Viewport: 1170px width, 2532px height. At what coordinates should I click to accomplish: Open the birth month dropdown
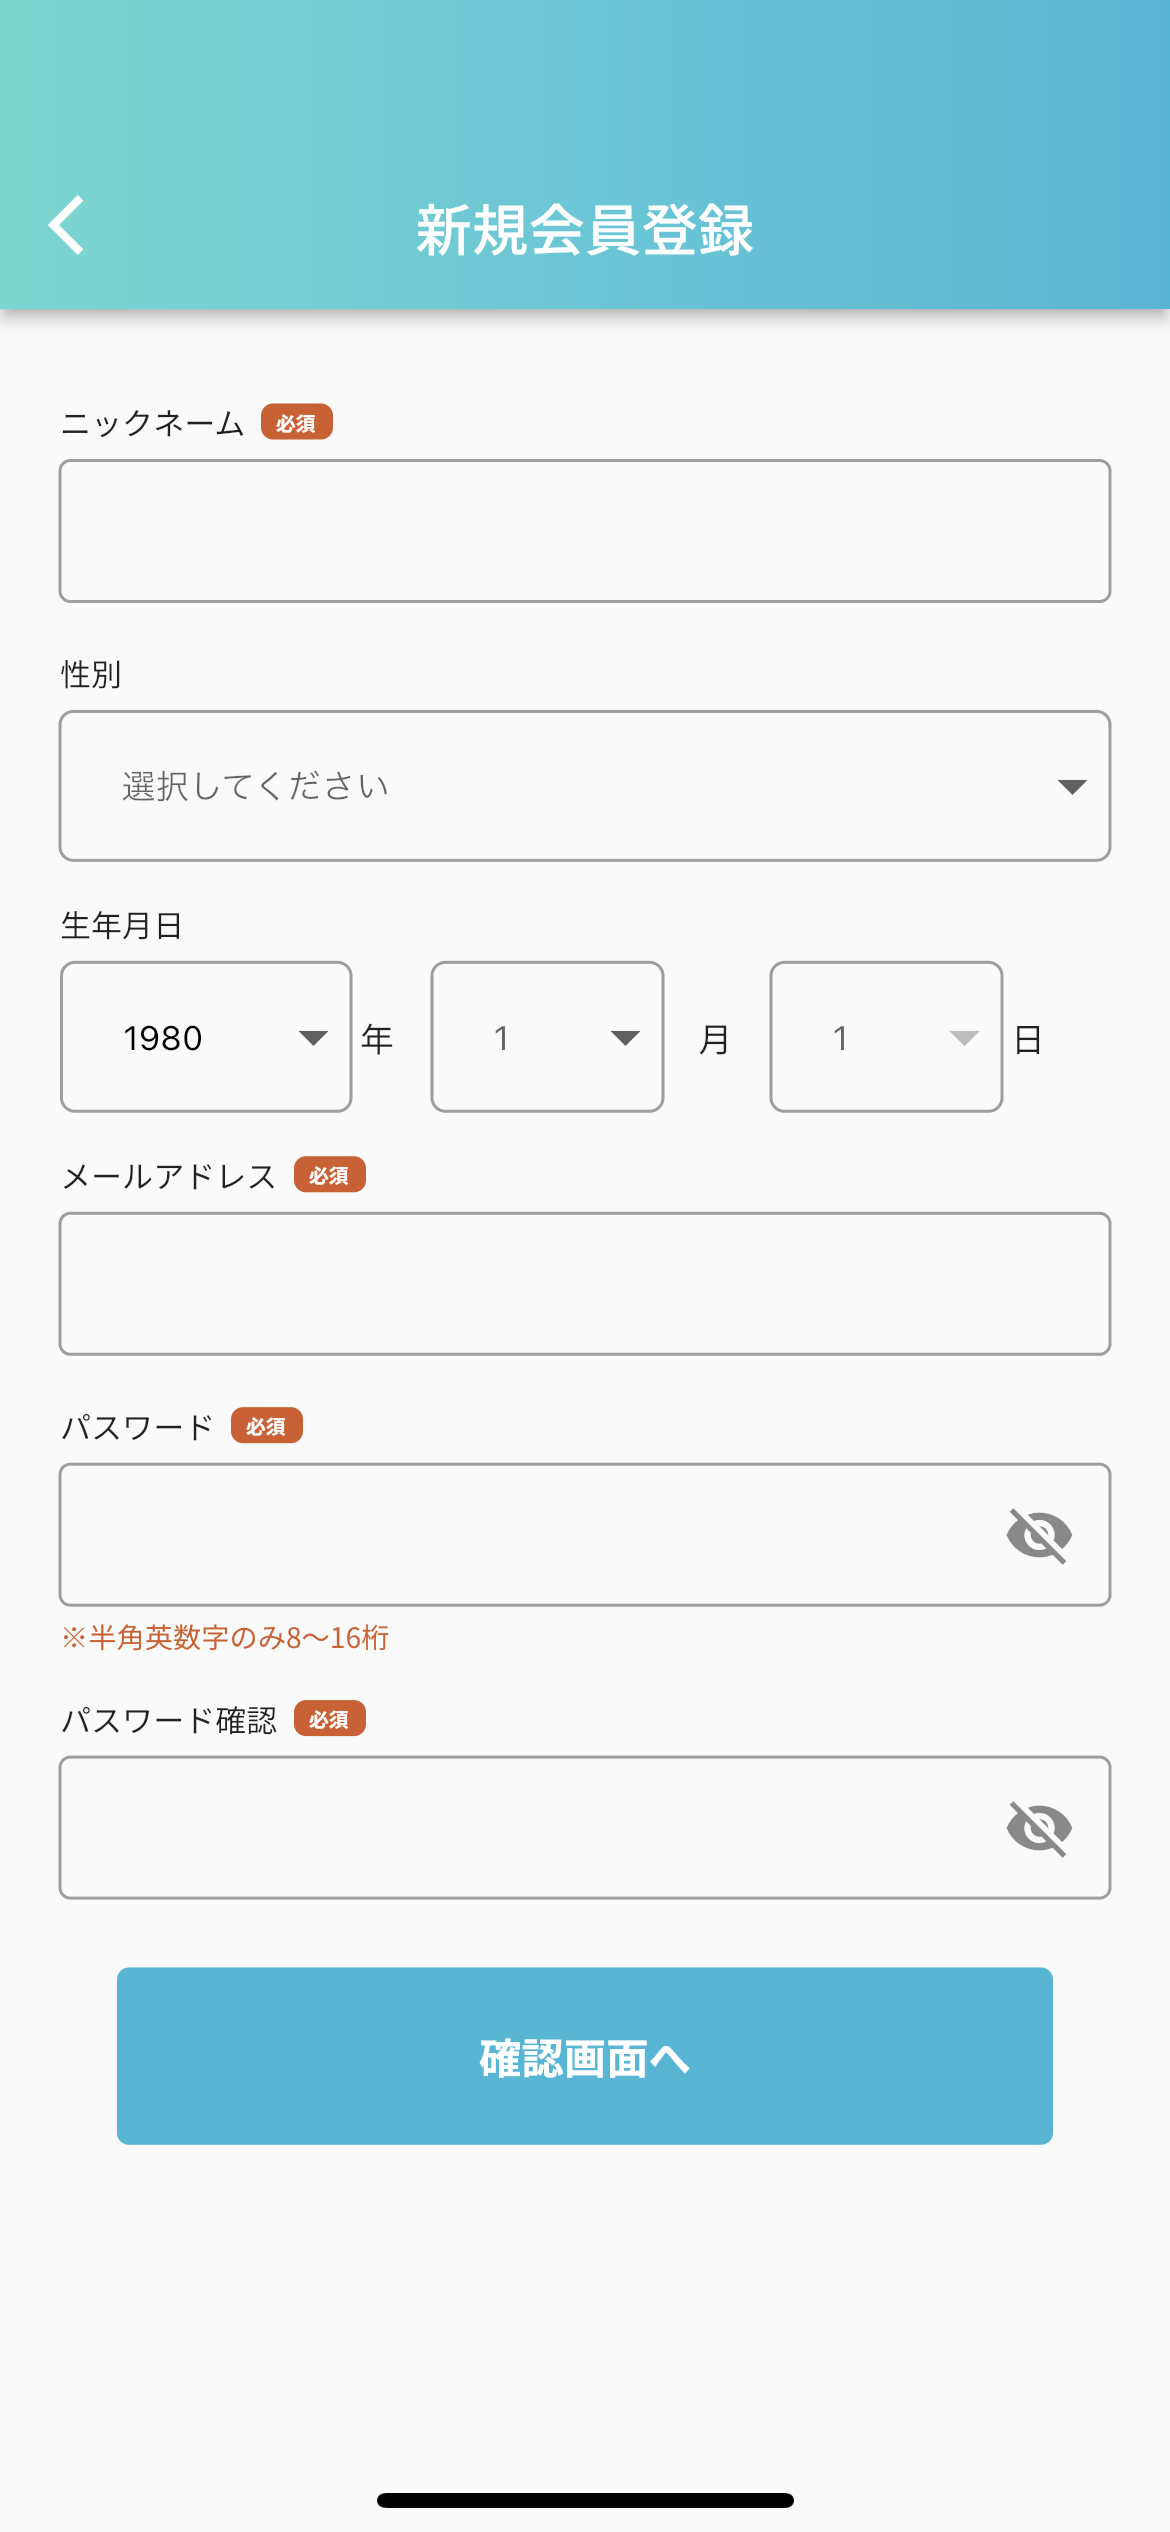coord(547,1037)
